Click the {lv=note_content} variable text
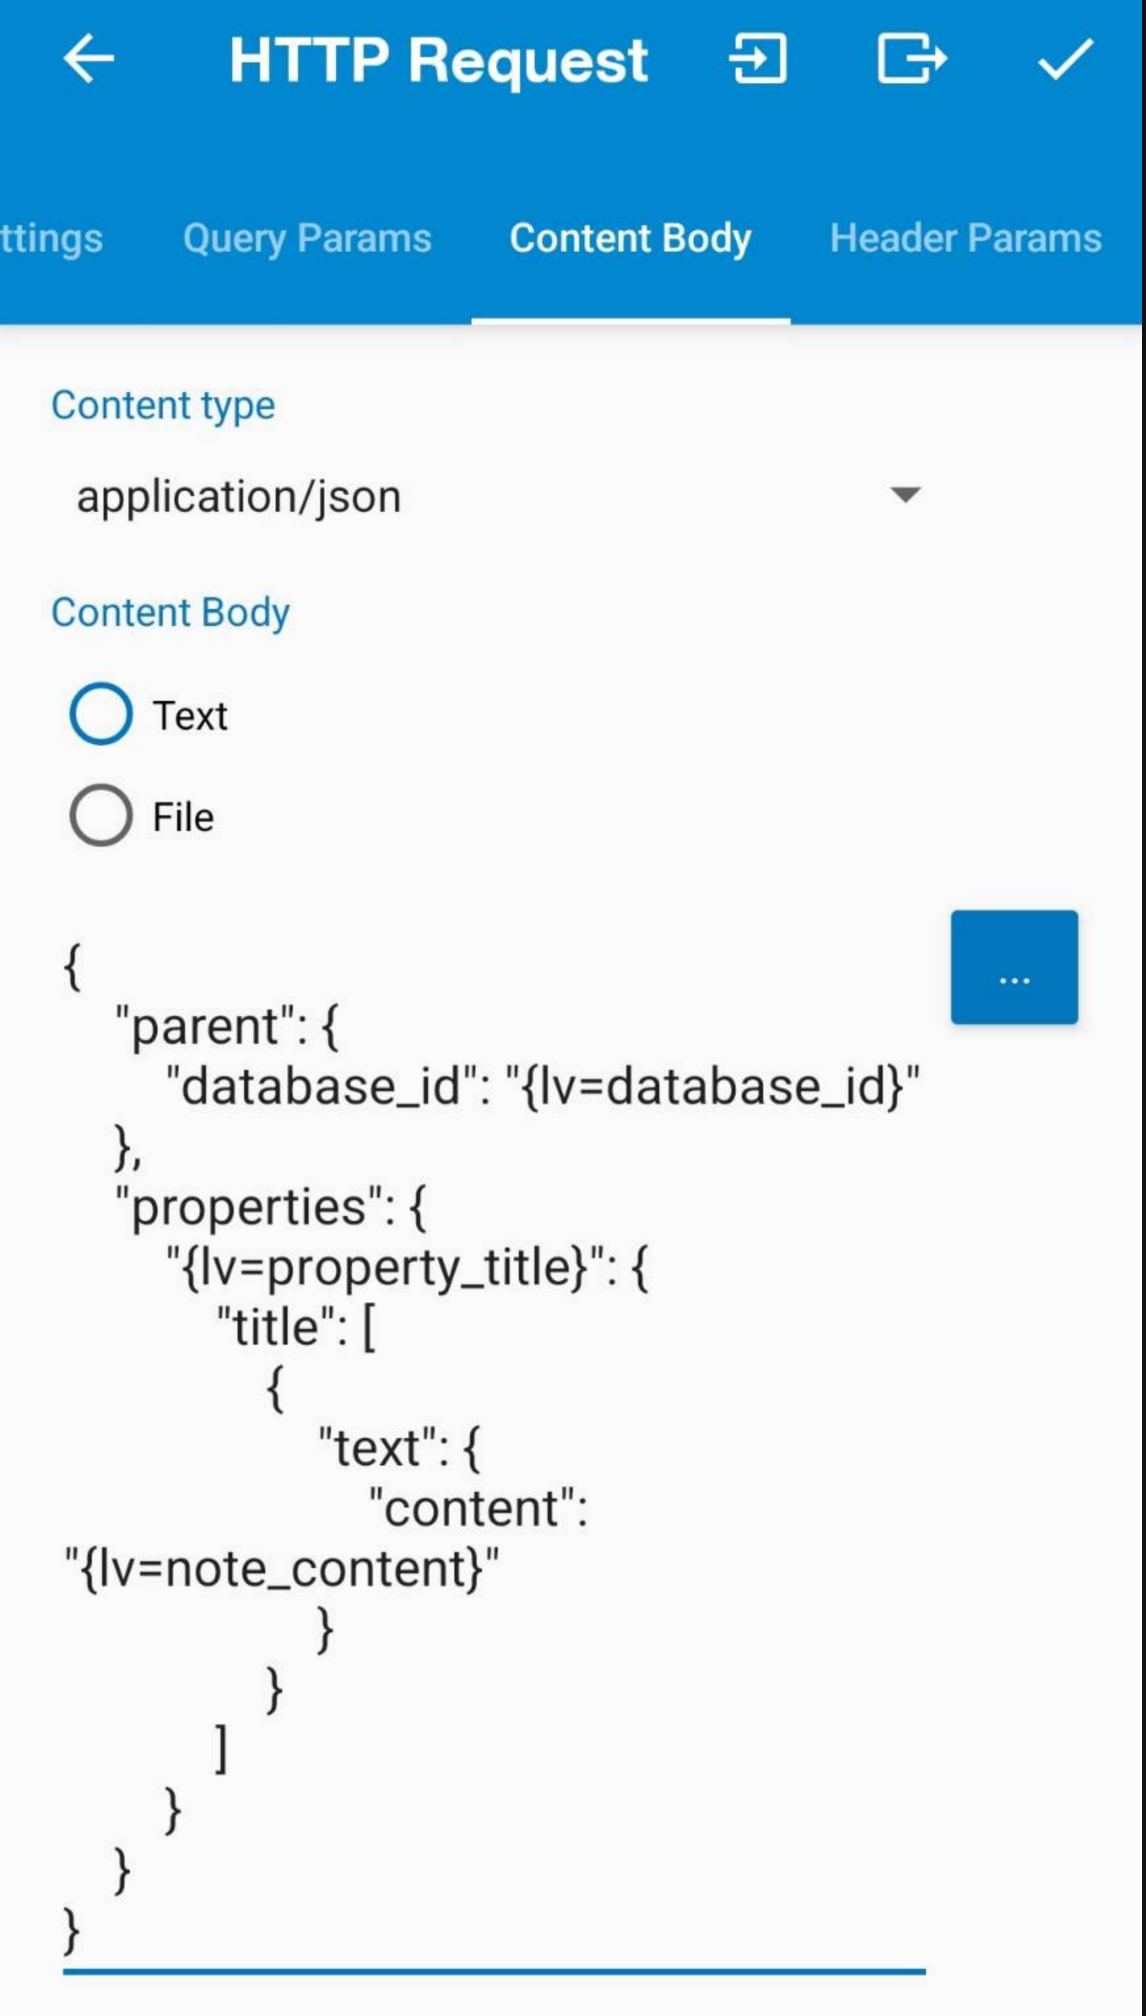Screen dimensions: 1146x2016 tap(282, 1568)
